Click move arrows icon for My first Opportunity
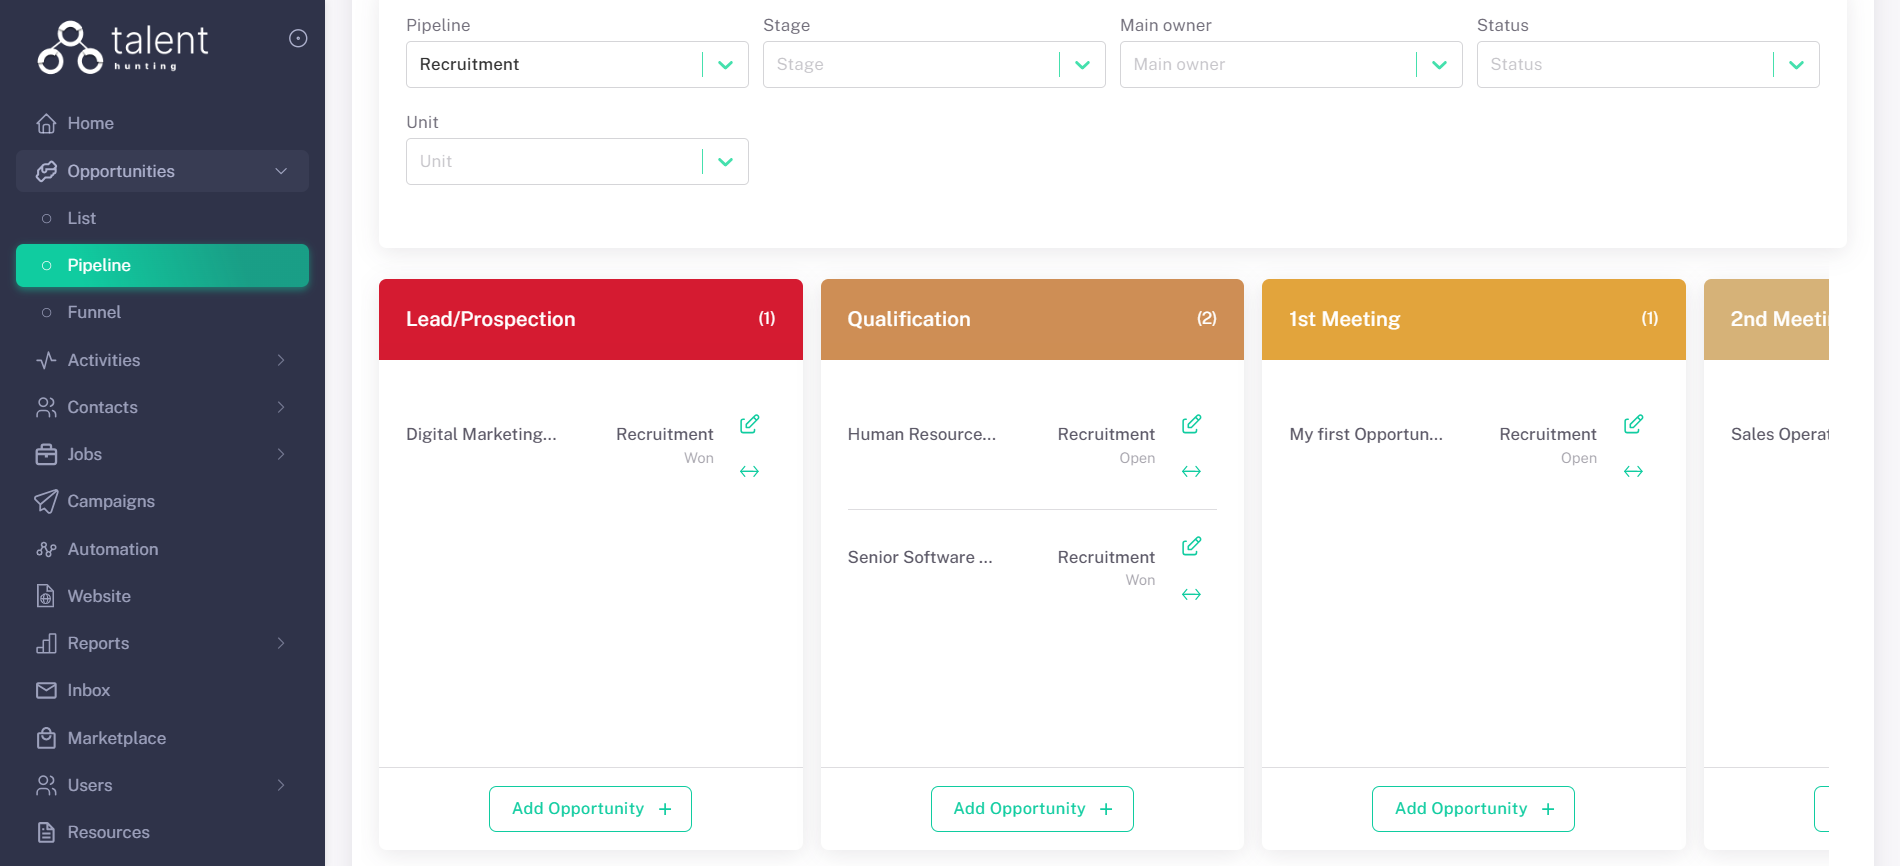Screen dimensions: 1900x866 tap(1633, 472)
